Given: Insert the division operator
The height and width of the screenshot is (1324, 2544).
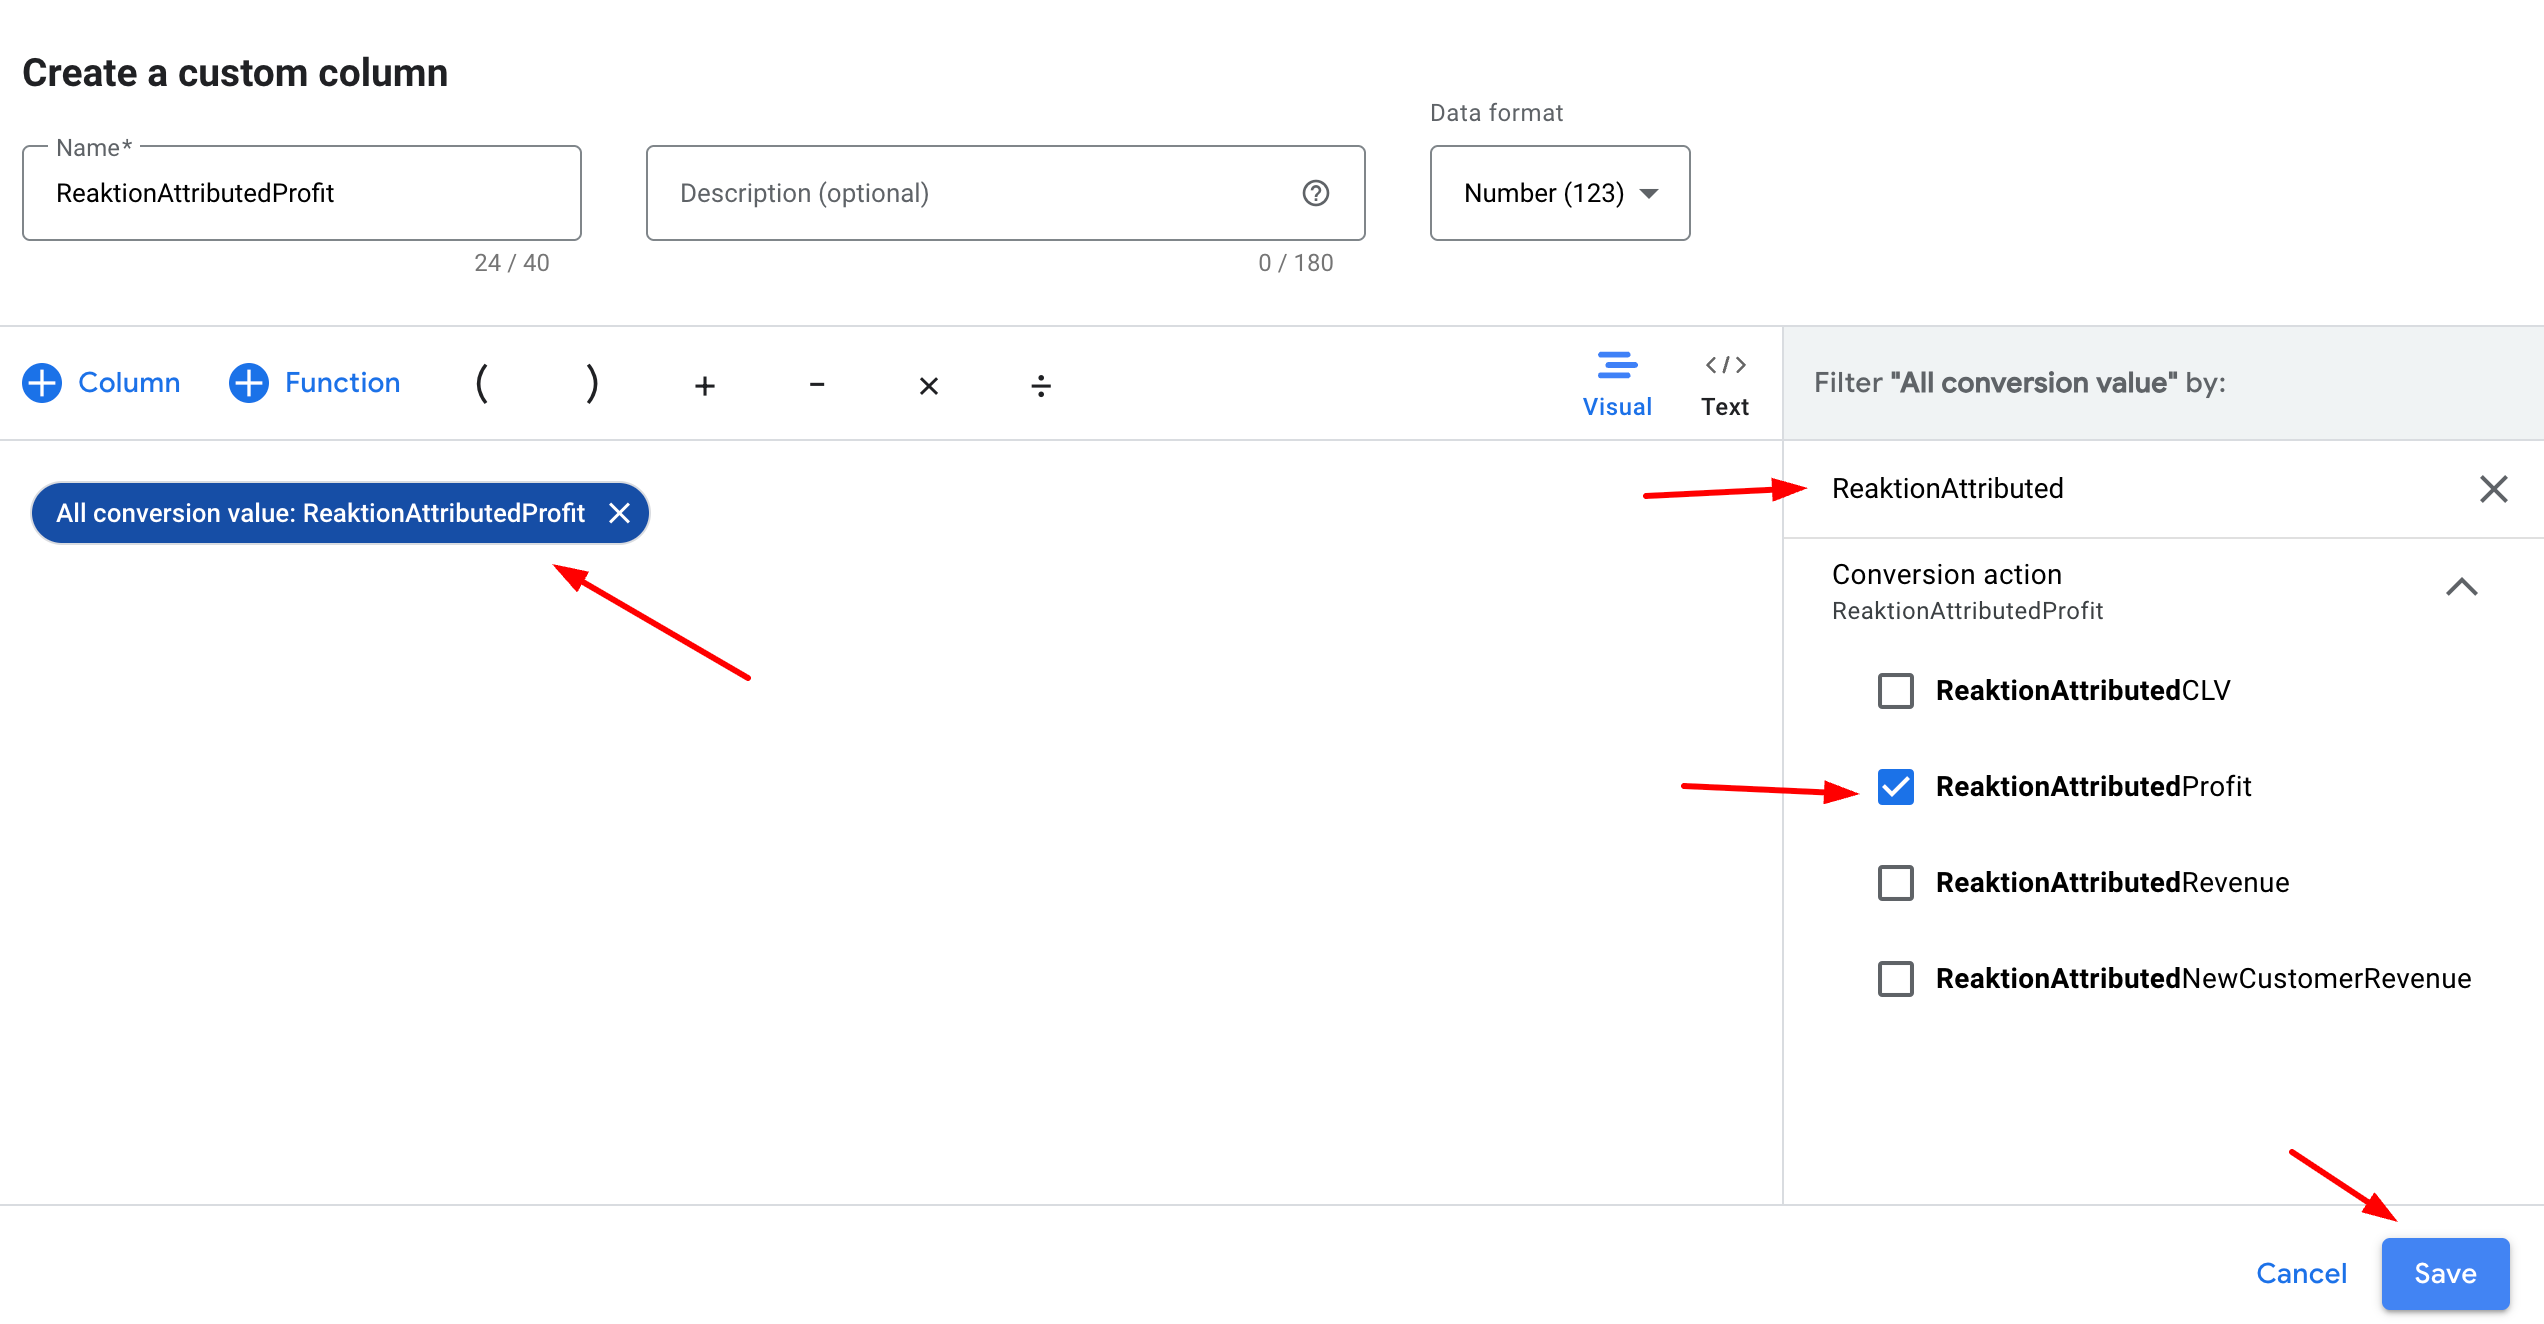Looking at the screenshot, I should (x=1041, y=386).
